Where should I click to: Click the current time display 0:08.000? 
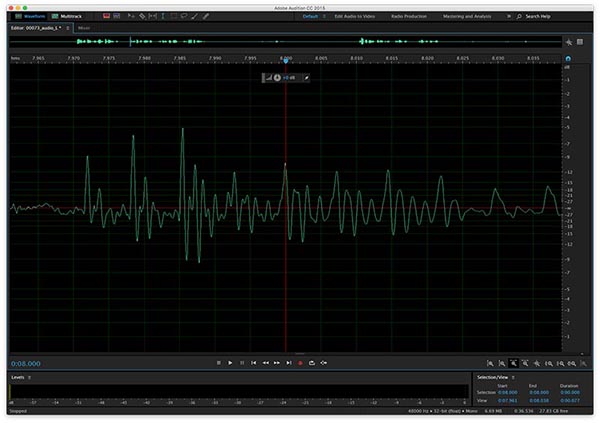pos(29,362)
